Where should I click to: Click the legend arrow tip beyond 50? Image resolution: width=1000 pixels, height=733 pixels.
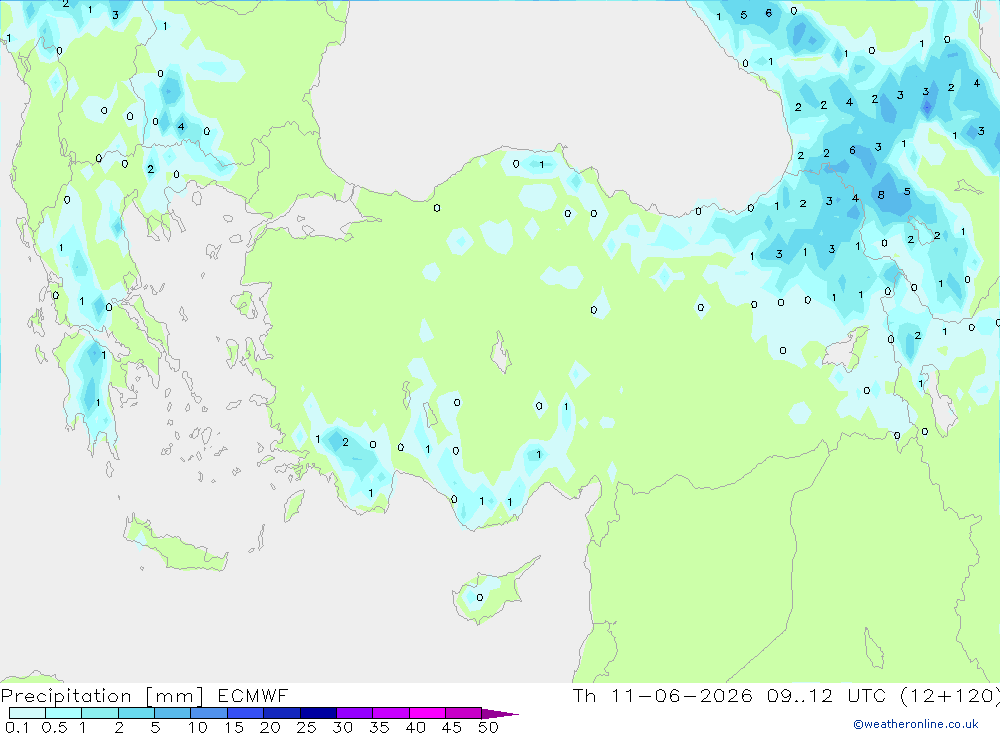(501, 714)
